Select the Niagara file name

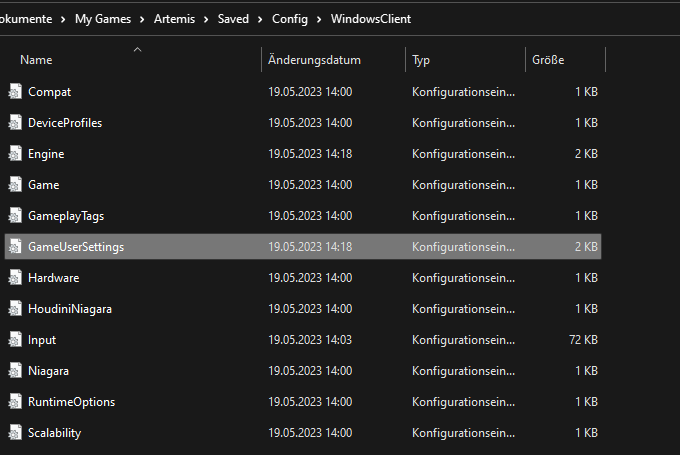coord(48,371)
